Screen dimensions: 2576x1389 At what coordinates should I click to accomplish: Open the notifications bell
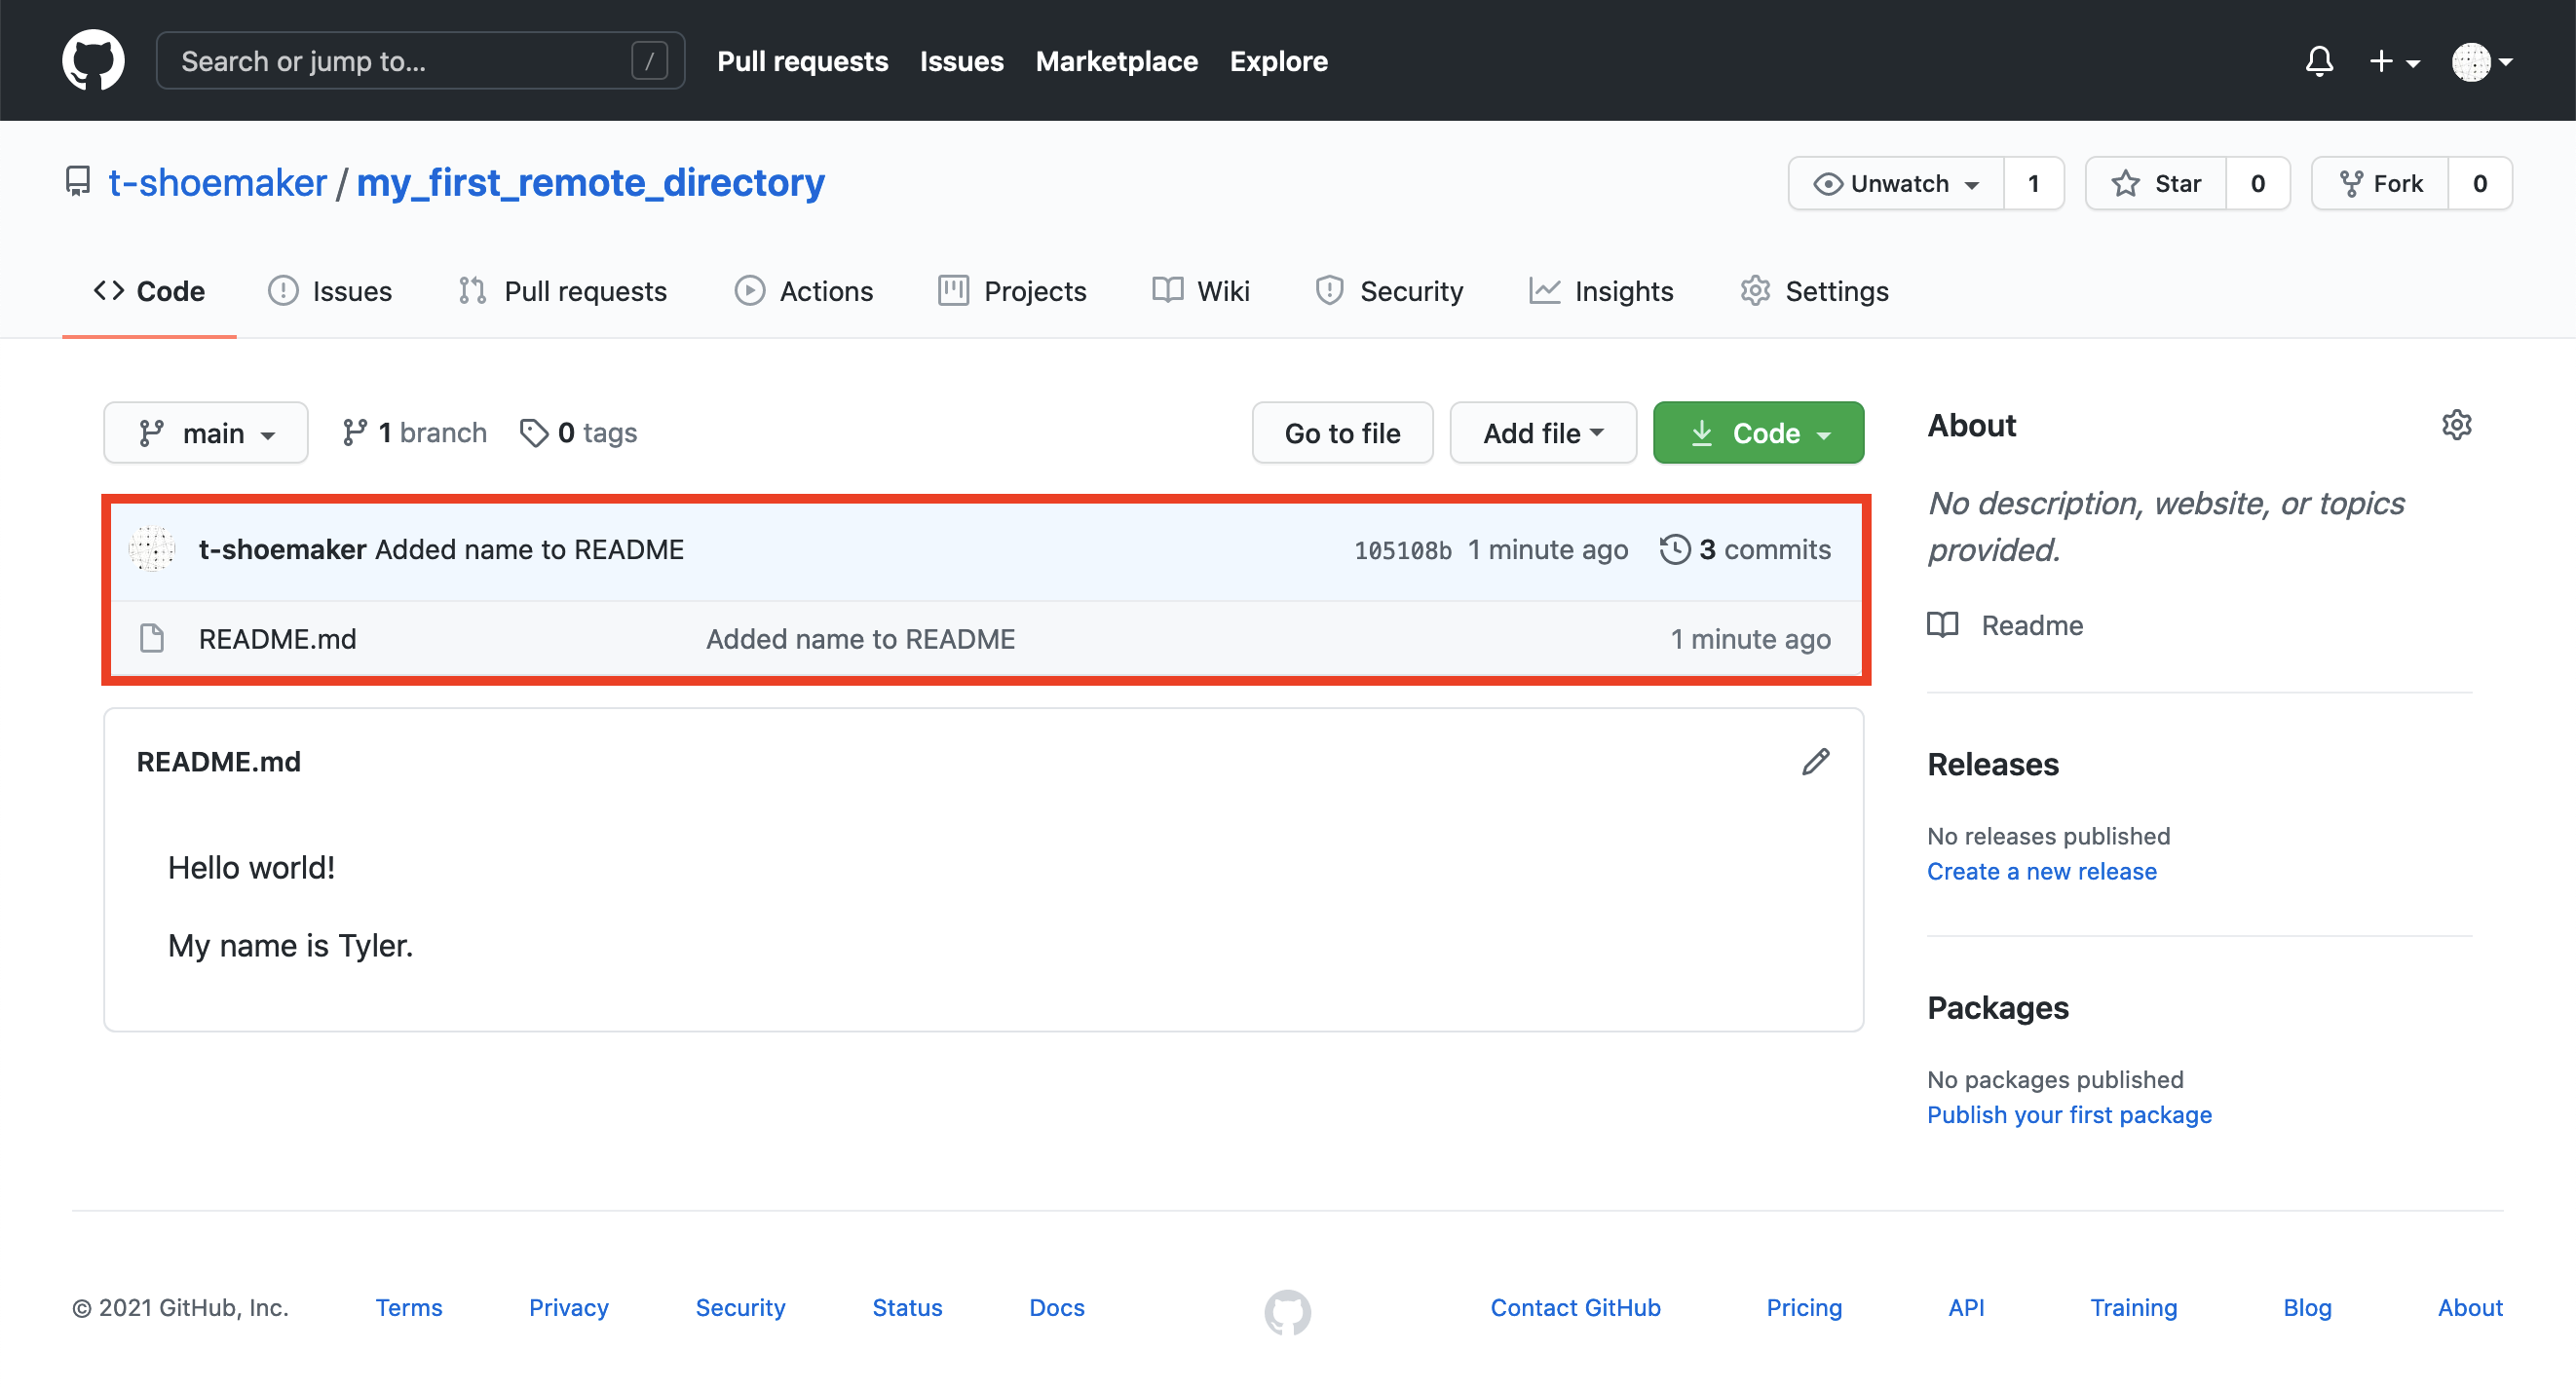point(2319,61)
